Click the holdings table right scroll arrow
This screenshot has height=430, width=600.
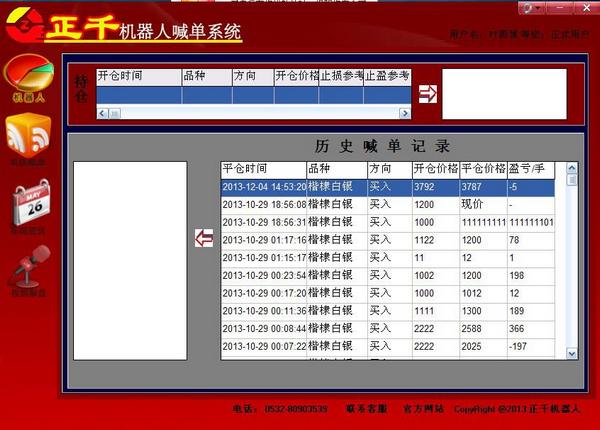[405, 113]
